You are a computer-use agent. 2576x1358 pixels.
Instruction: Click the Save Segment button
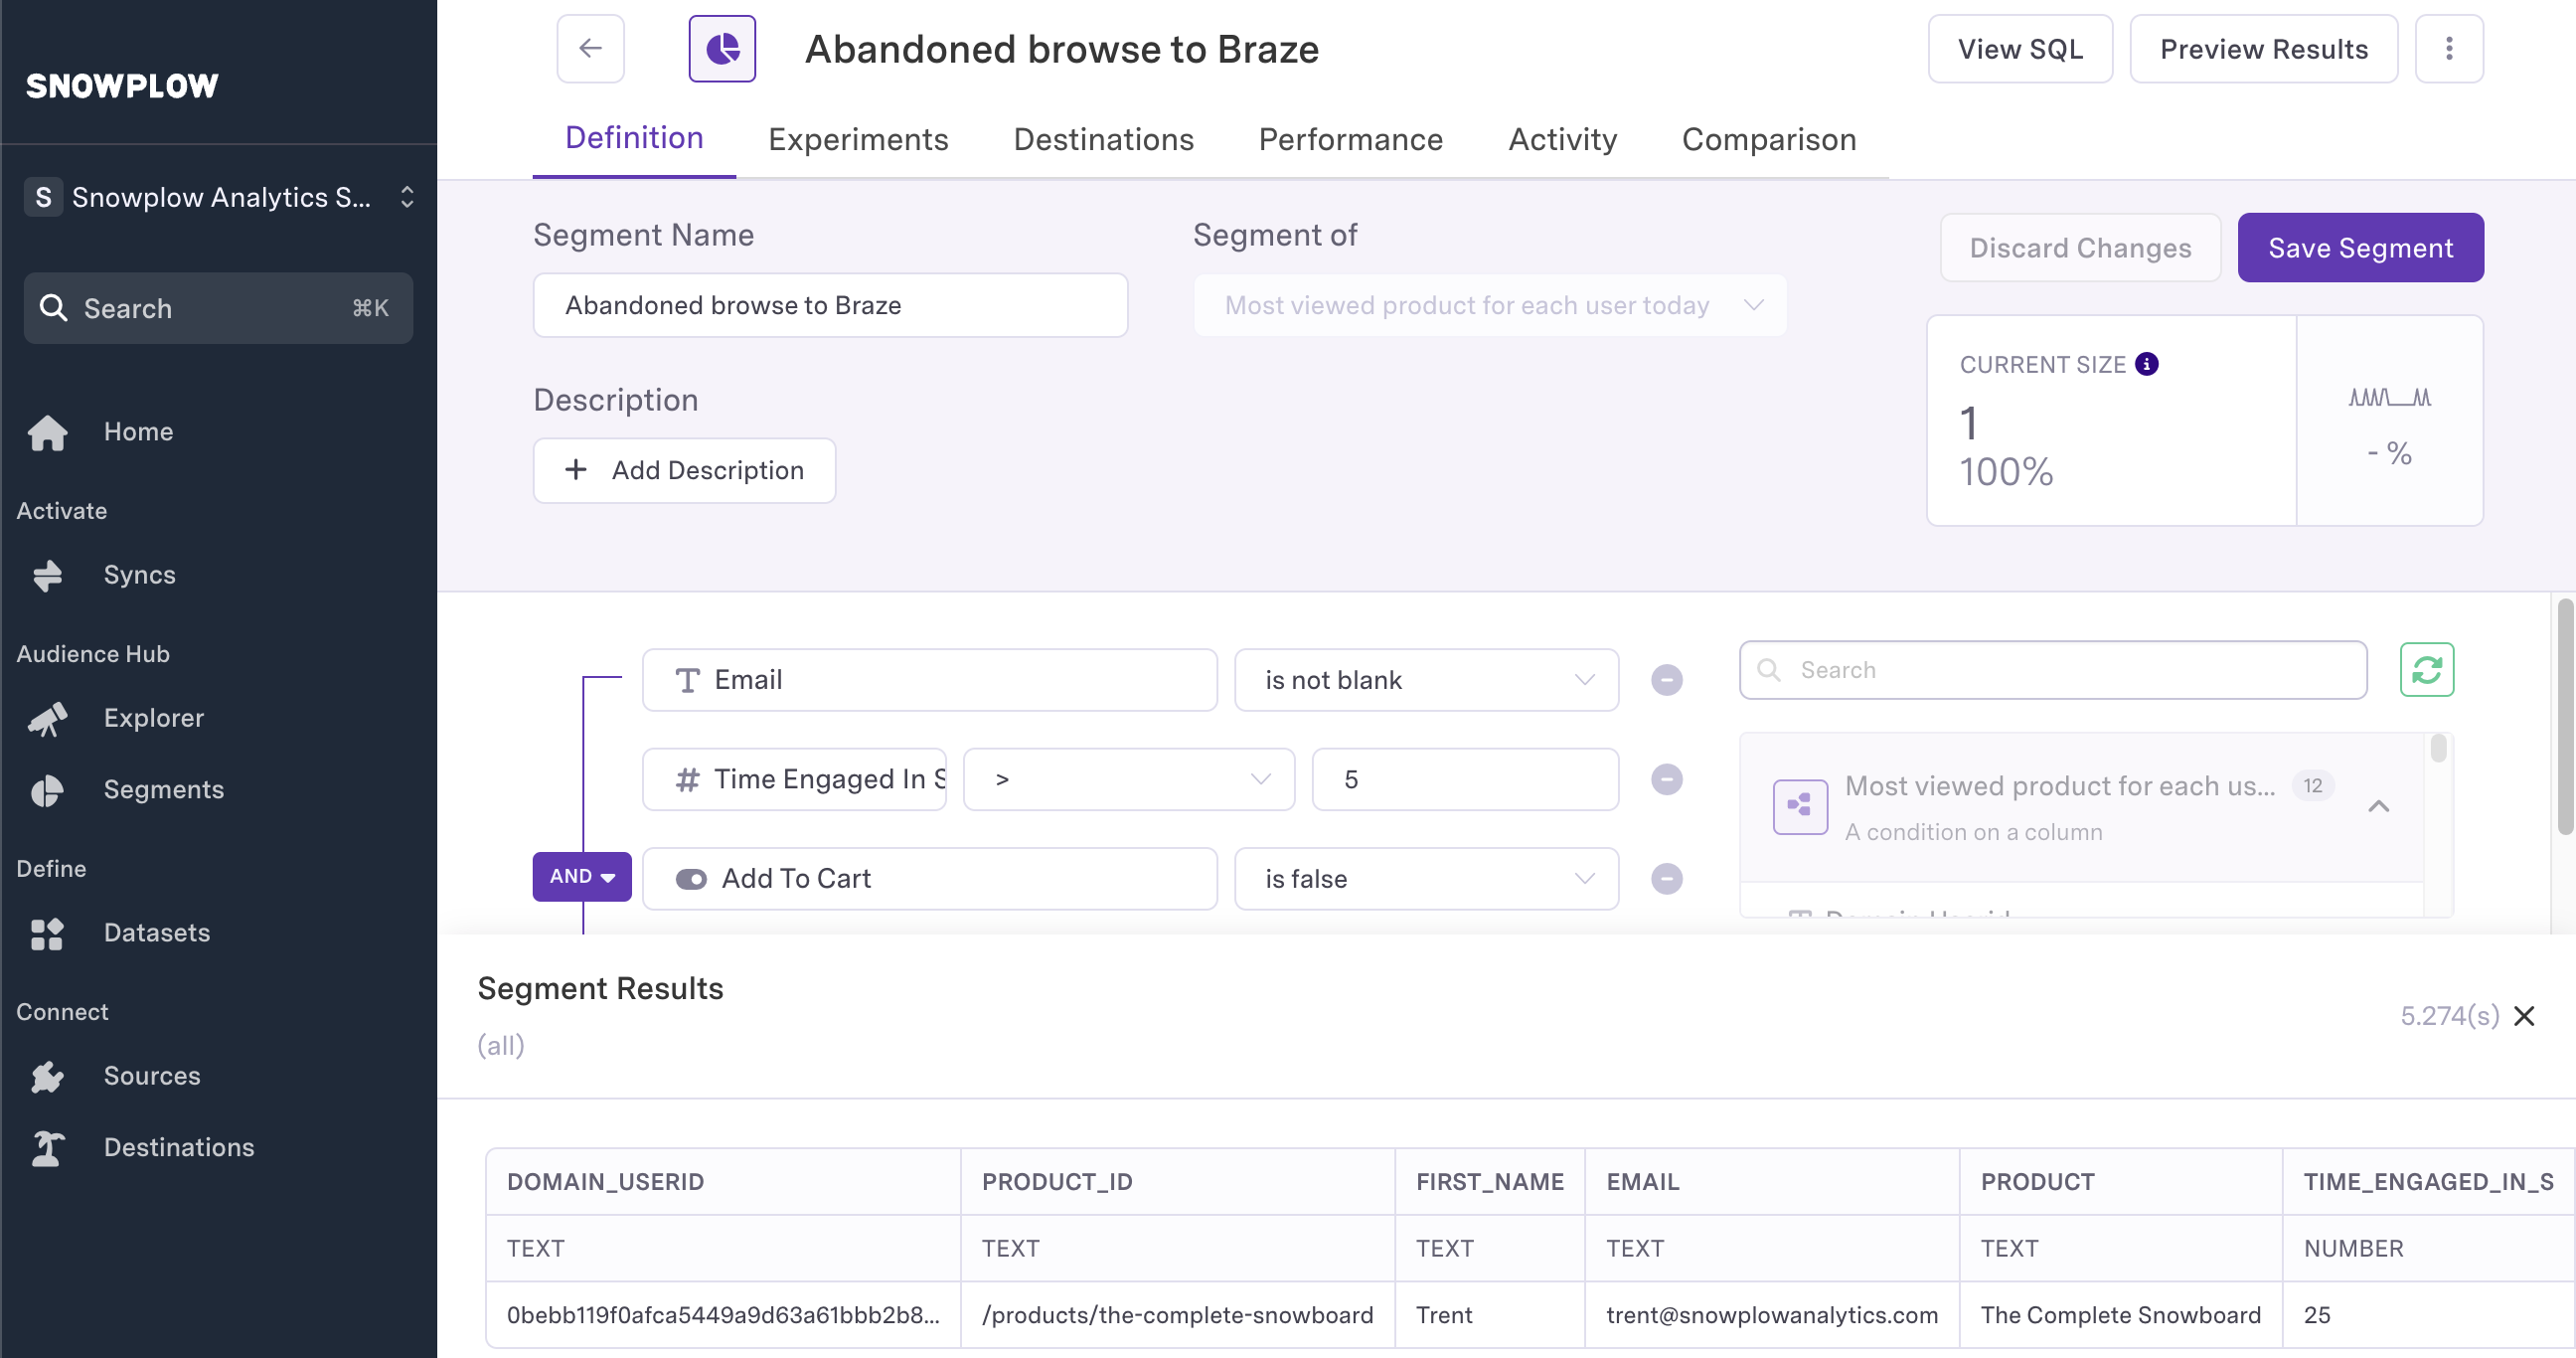pyautogui.click(x=2360, y=247)
